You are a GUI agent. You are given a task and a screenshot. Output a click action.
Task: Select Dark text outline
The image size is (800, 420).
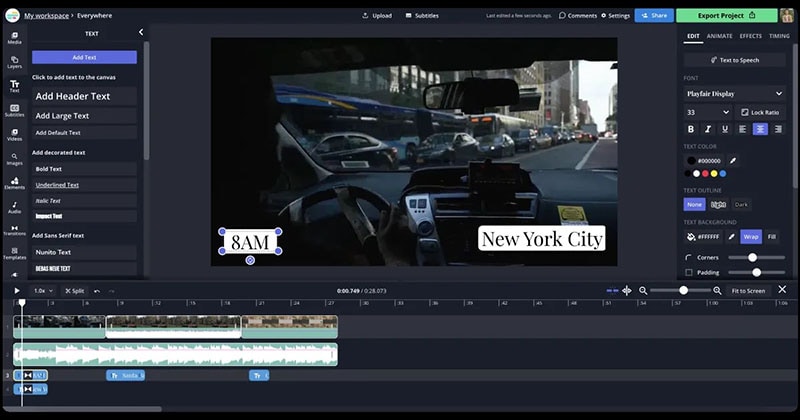741,205
